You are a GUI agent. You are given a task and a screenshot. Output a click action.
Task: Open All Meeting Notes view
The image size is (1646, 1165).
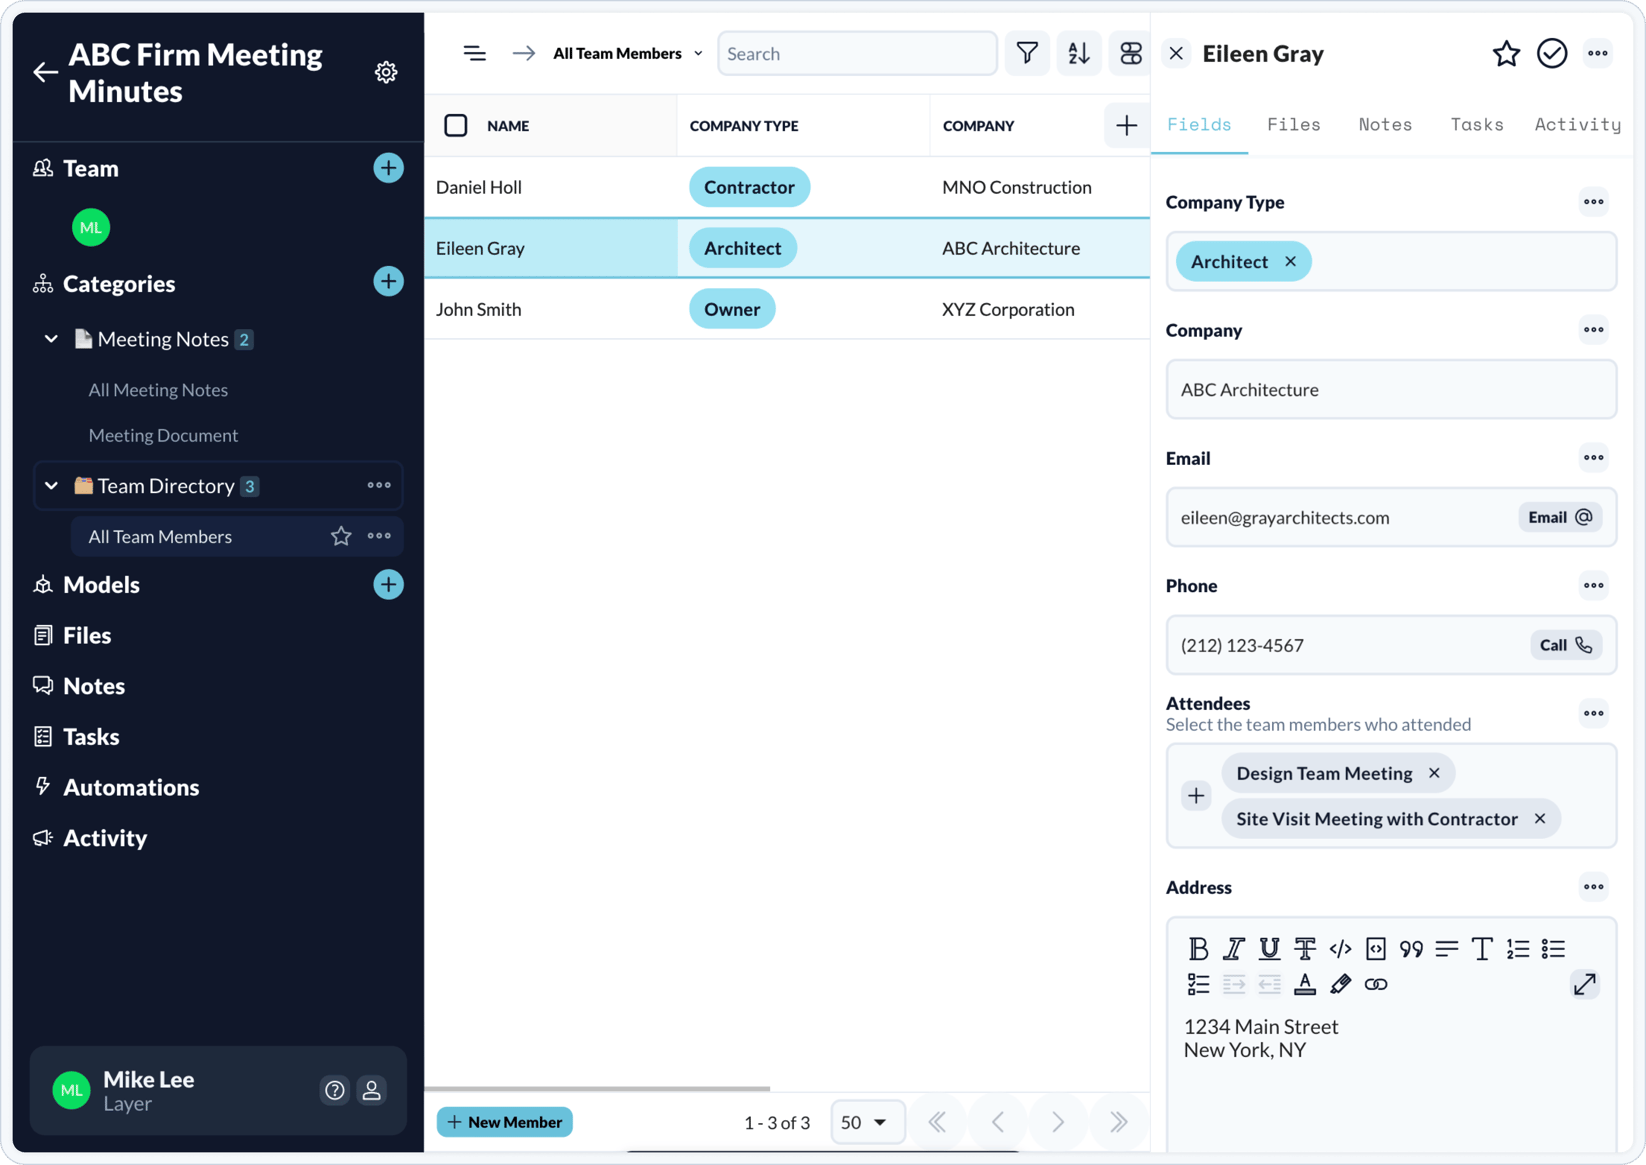point(158,390)
